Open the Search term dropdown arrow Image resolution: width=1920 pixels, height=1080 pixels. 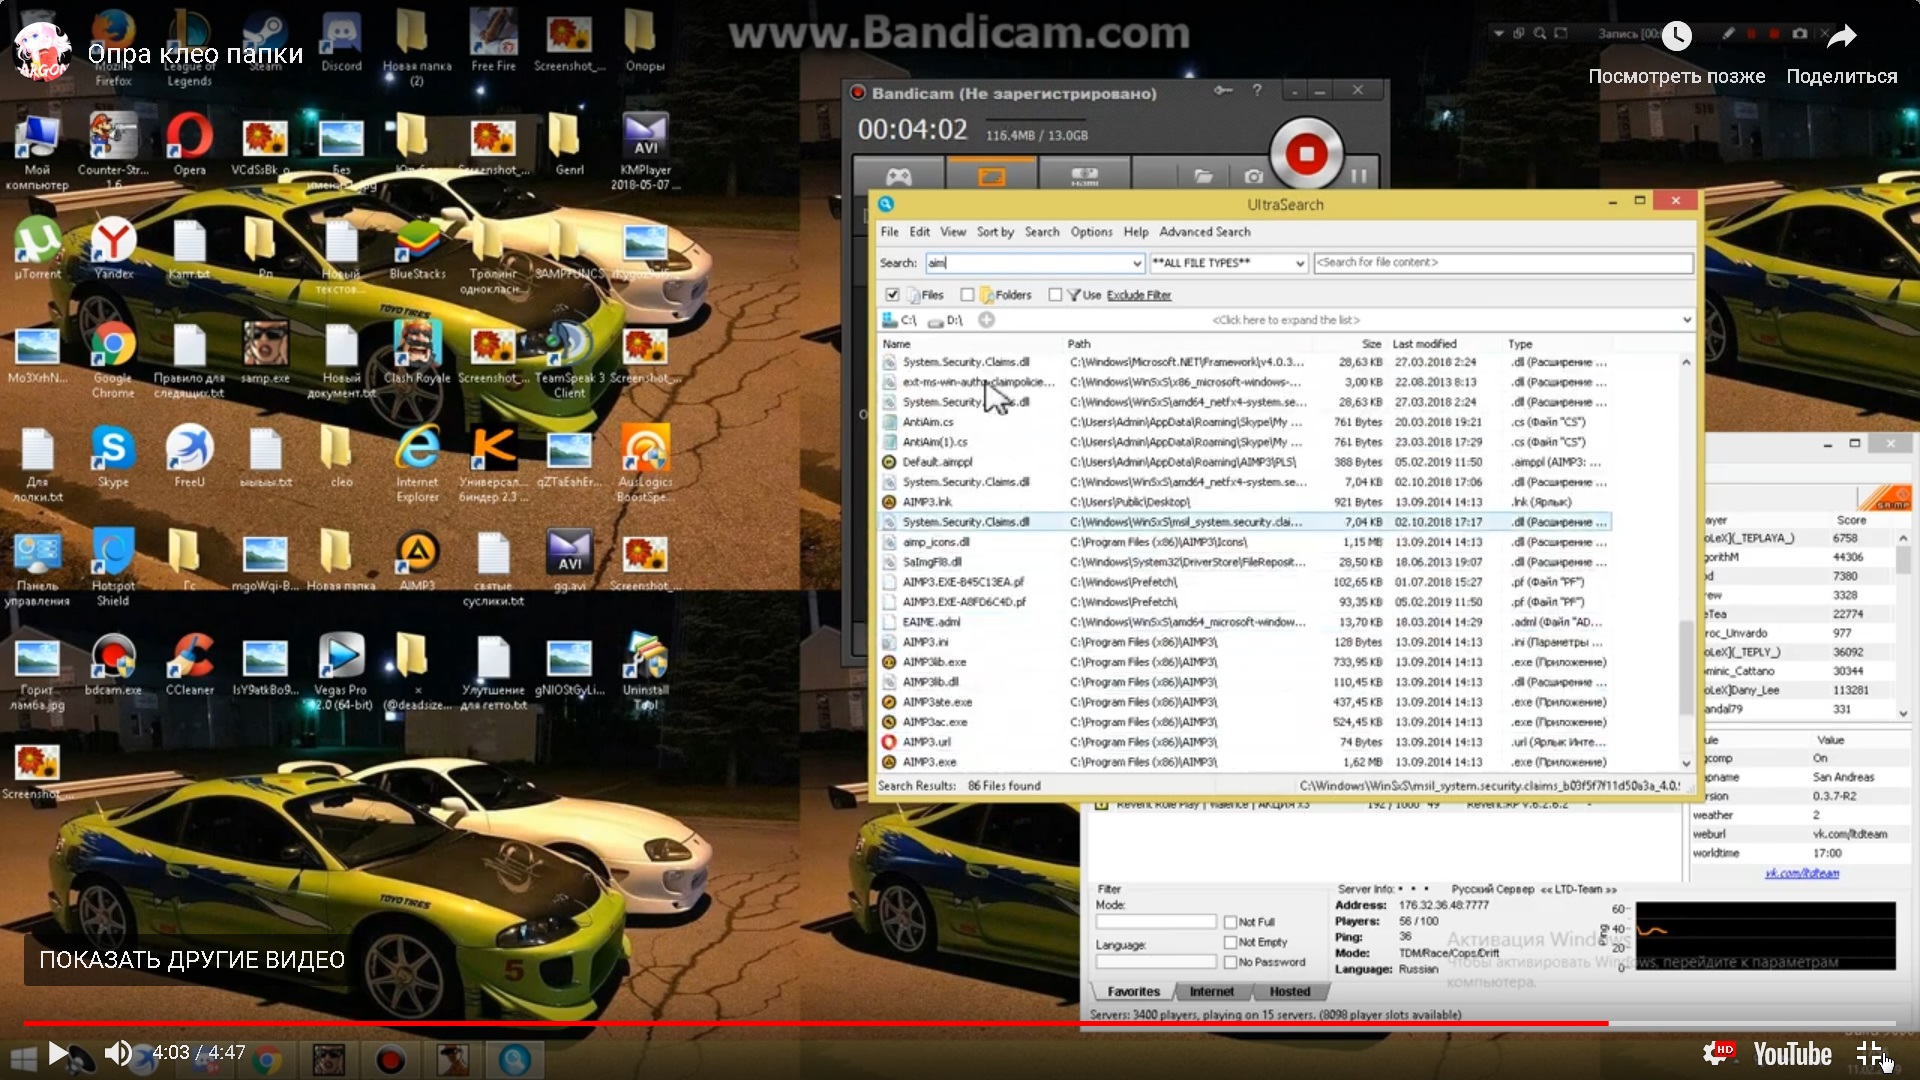[x=1137, y=263]
